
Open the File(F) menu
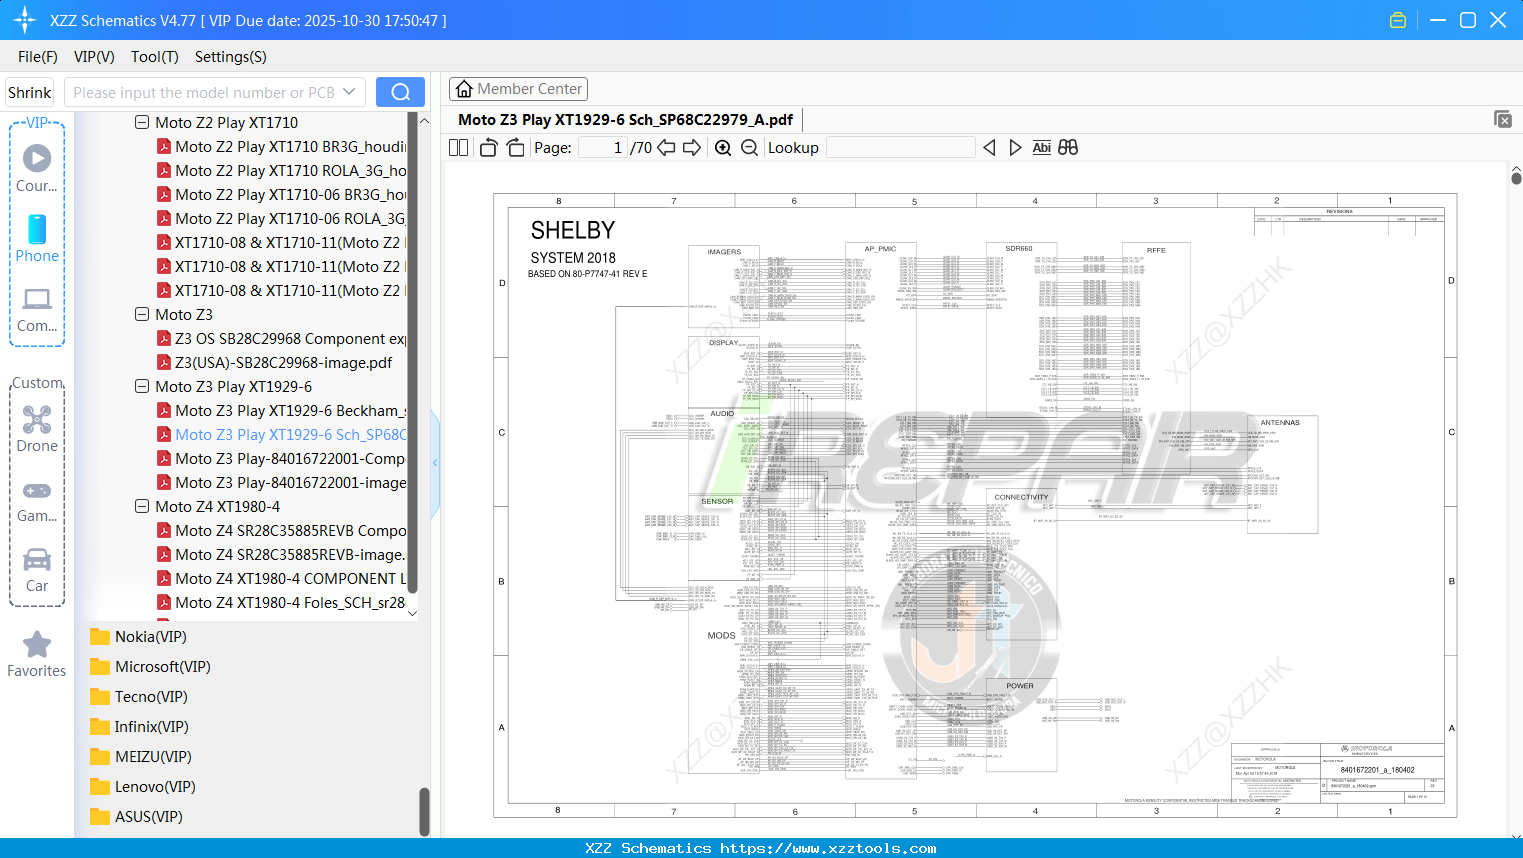pos(38,57)
